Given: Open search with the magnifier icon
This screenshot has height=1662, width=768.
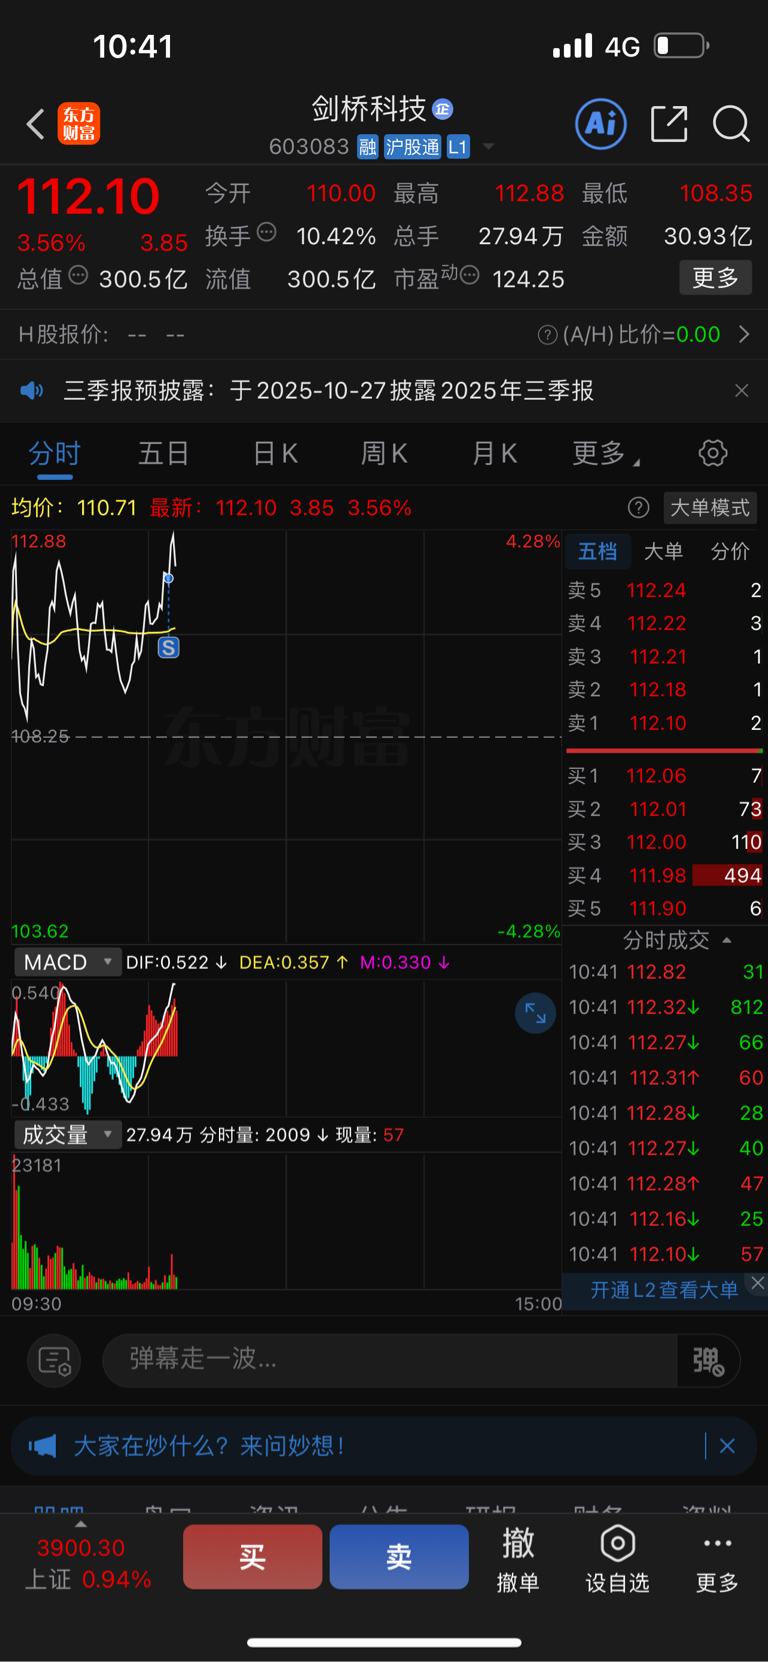Looking at the screenshot, I should [x=731, y=124].
